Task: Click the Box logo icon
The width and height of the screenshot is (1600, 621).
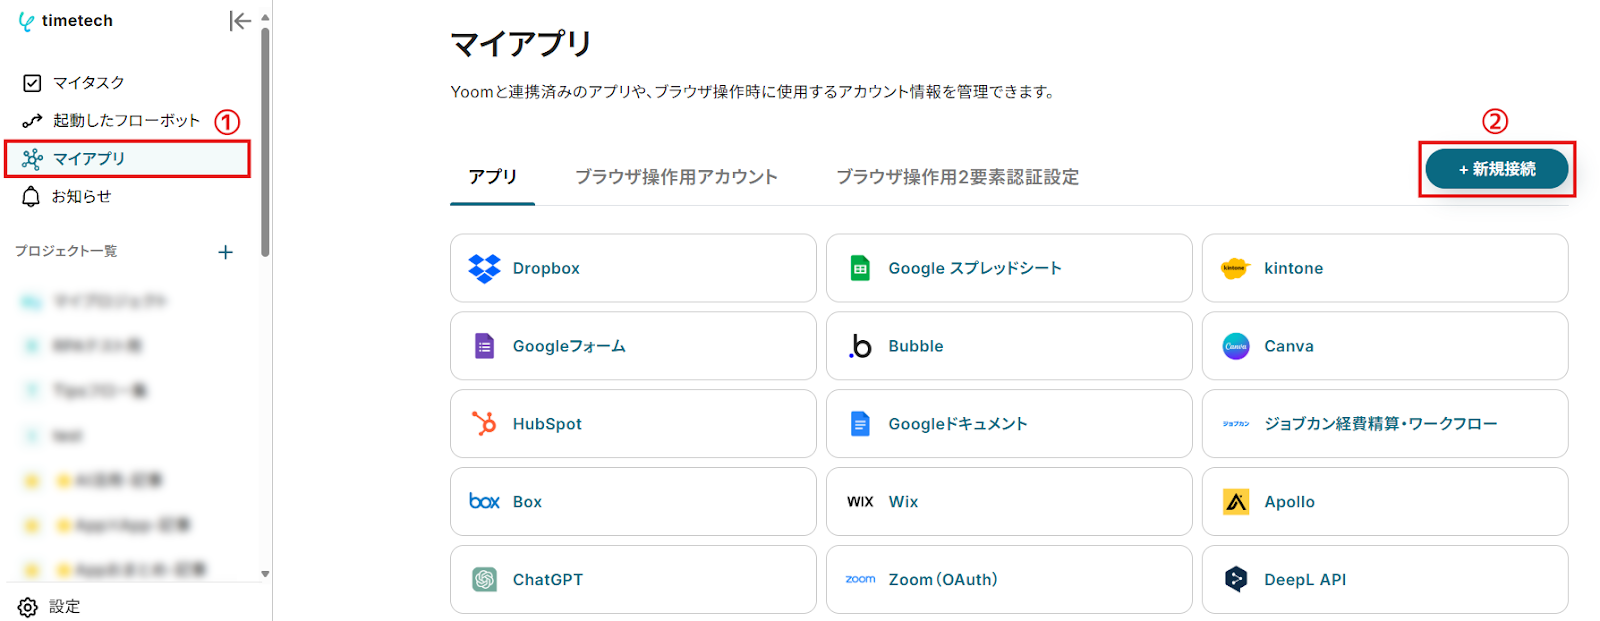Action: (x=485, y=501)
